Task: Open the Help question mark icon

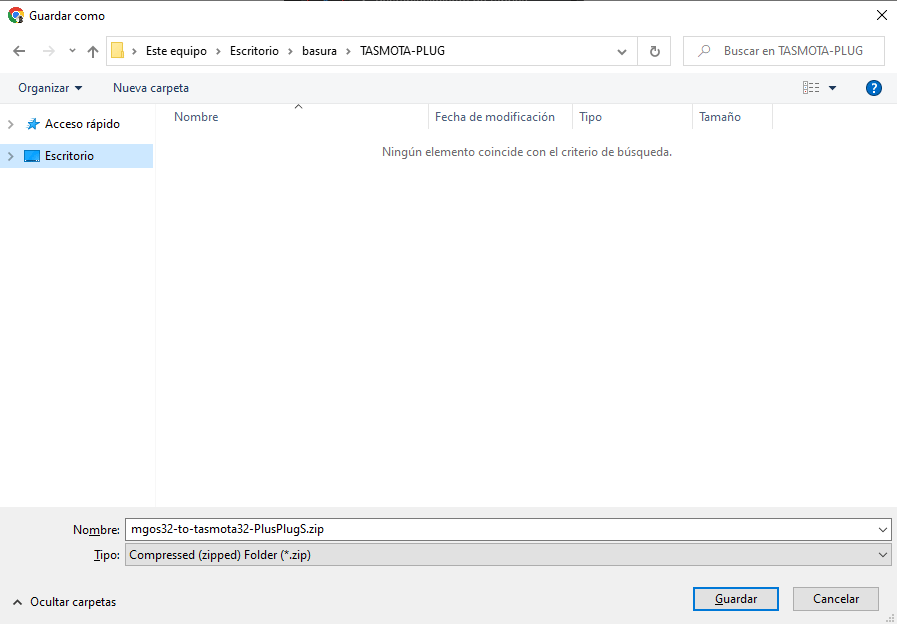Action: [x=873, y=88]
